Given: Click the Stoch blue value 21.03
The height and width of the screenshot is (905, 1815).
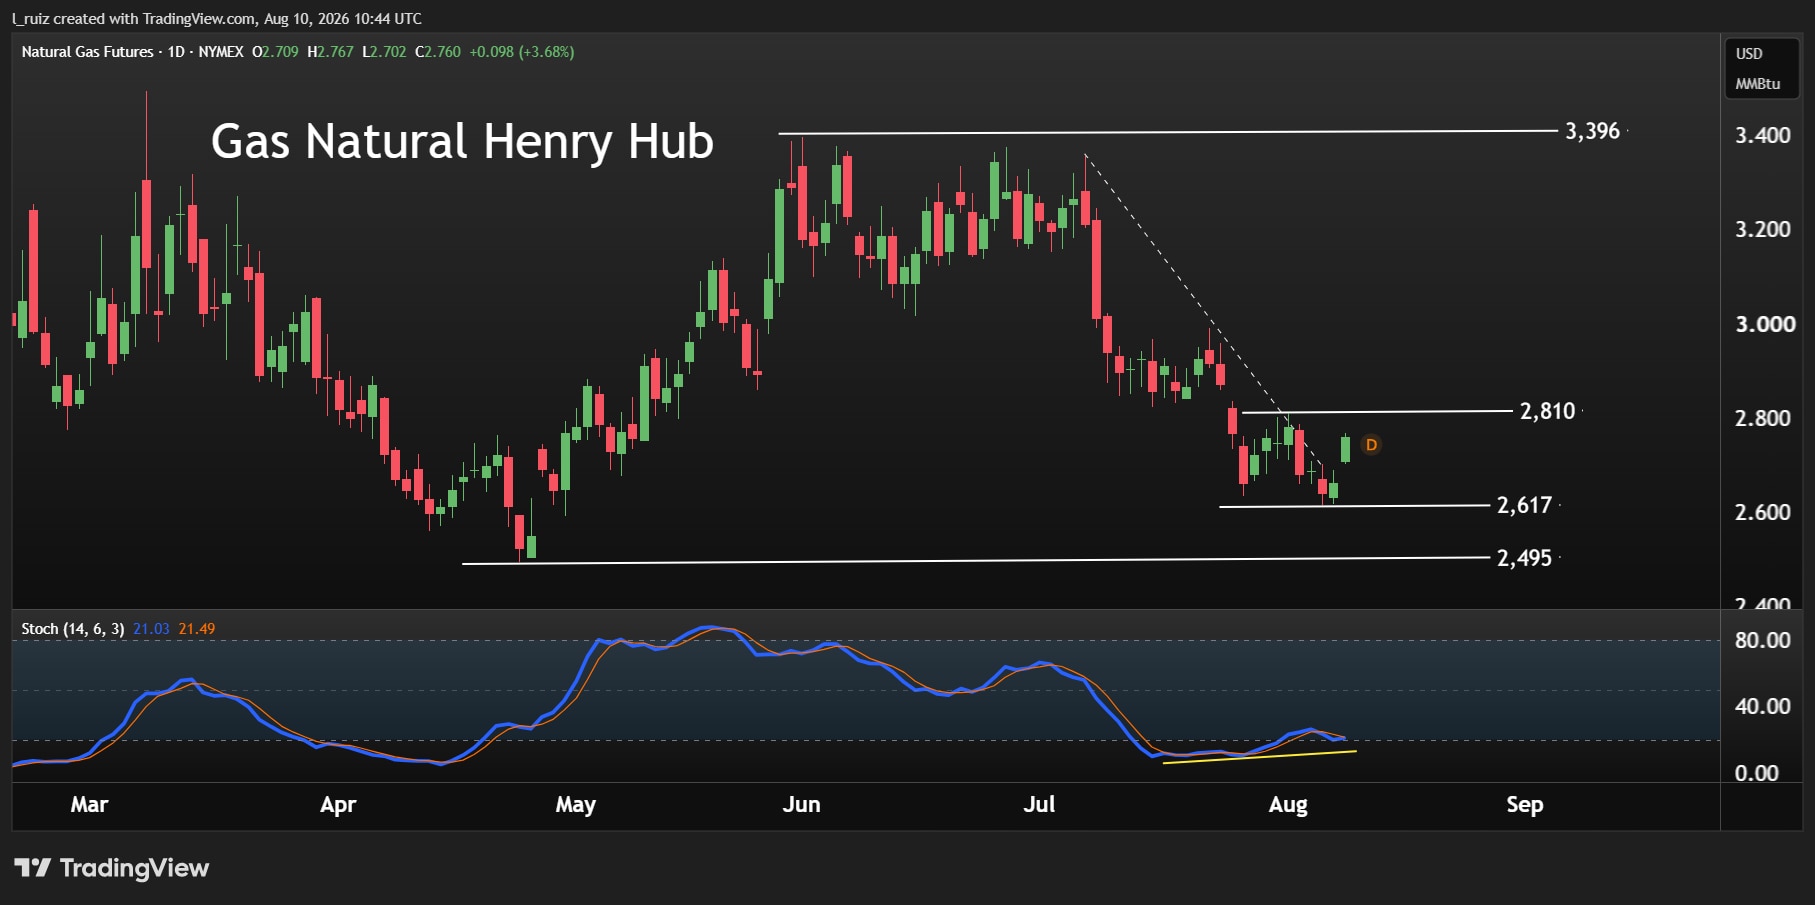Looking at the screenshot, I should [x=152, y=629].
